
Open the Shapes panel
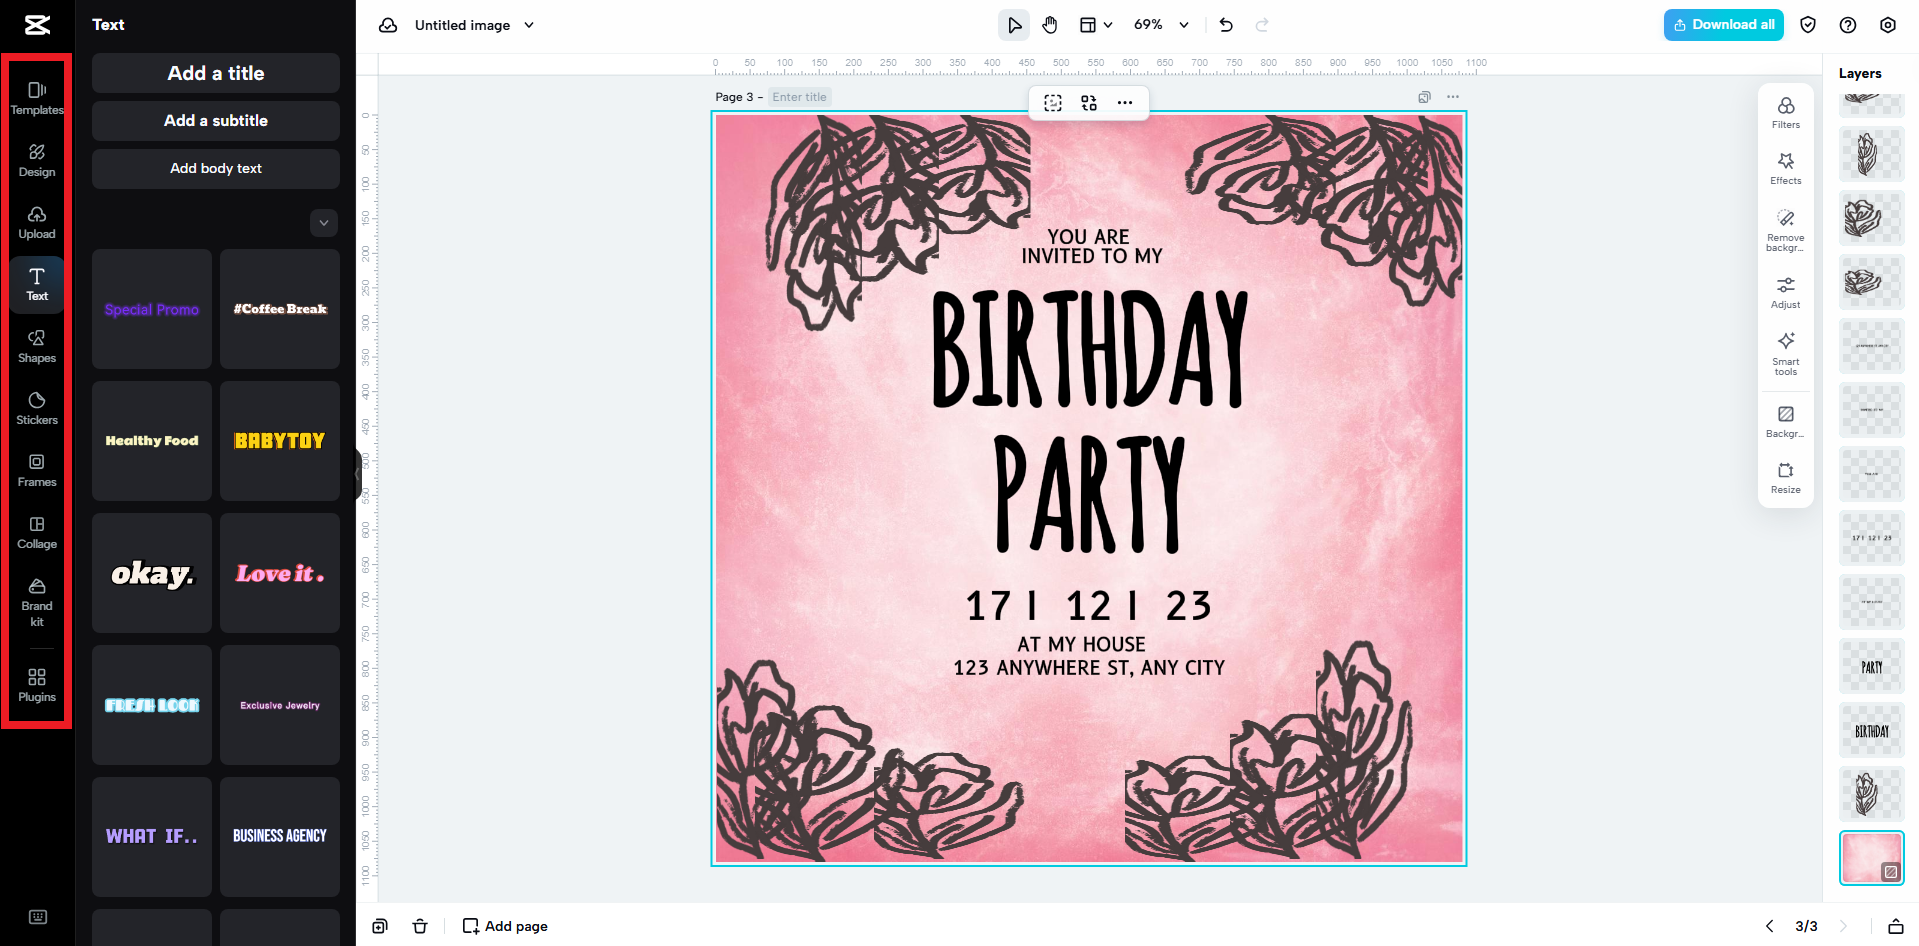pyautogui.click(x=36, y=346)
